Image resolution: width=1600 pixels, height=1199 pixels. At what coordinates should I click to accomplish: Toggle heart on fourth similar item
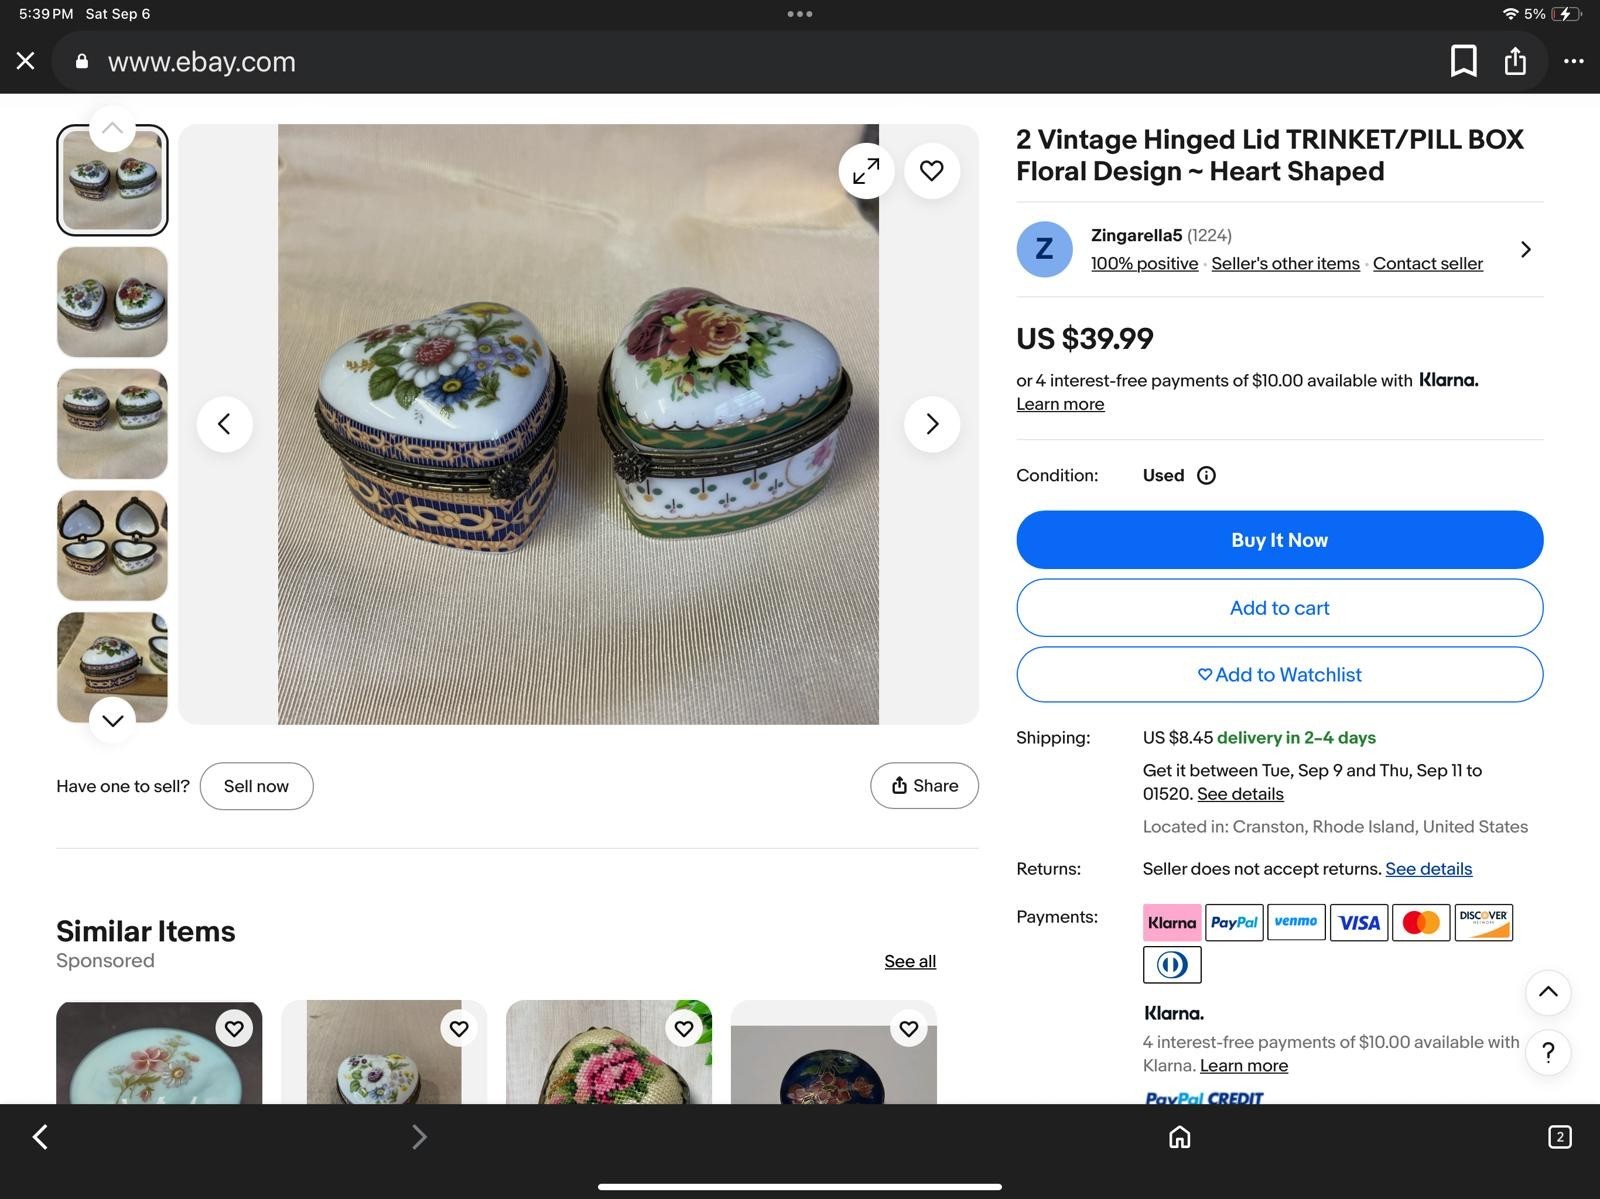tap(909, 1028)
